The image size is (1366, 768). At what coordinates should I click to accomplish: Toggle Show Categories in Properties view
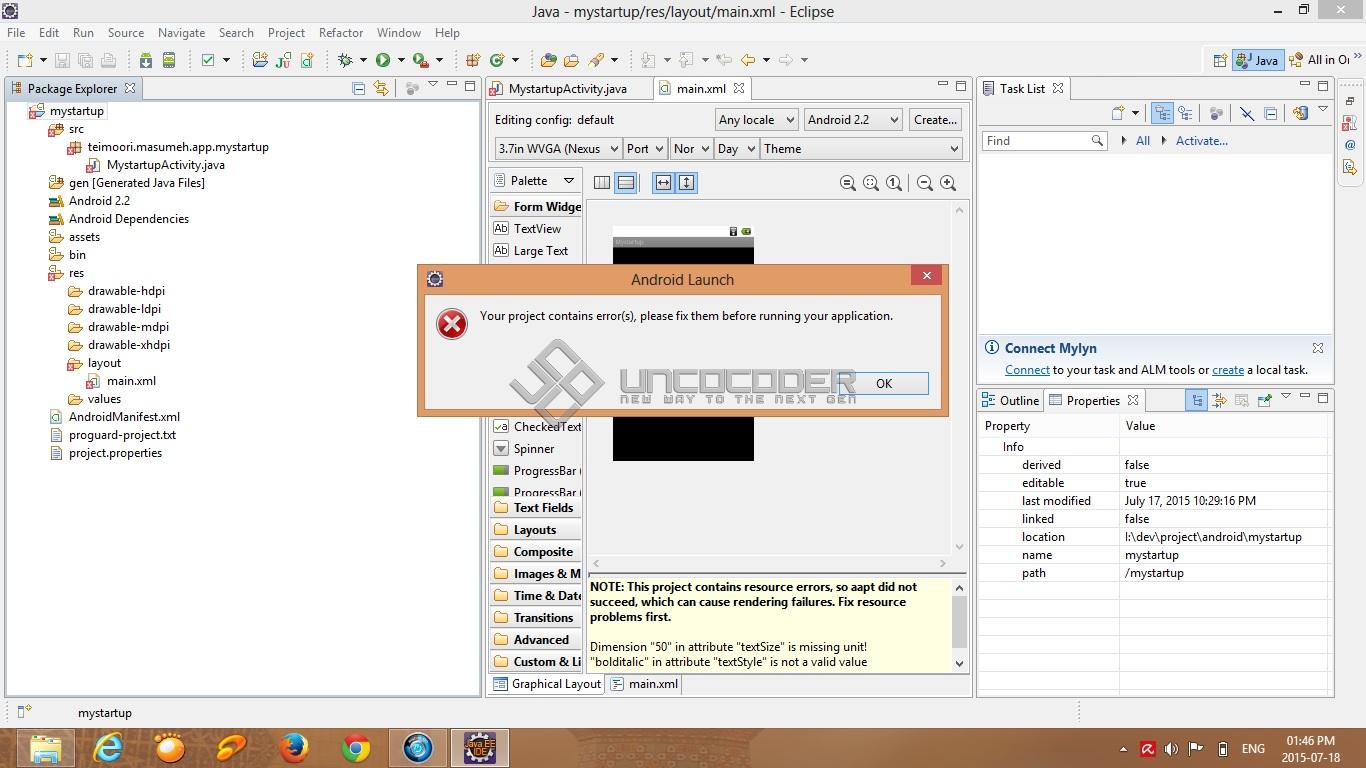1197,400
